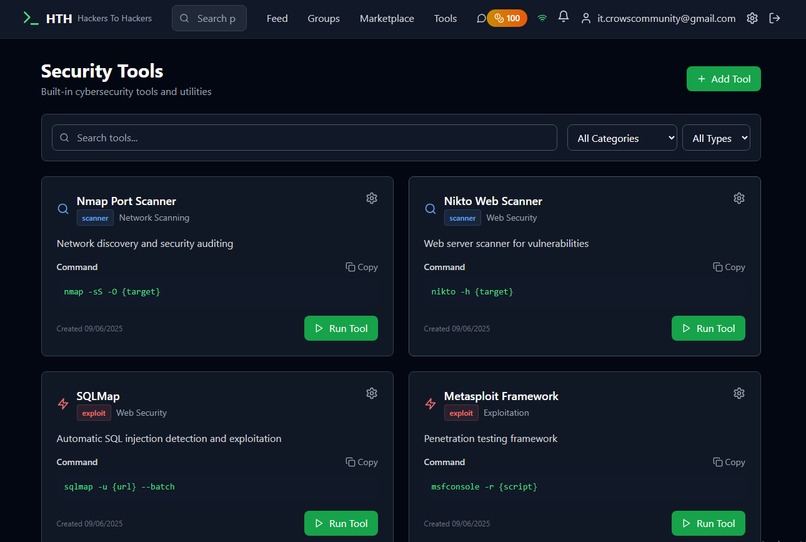Open the Groups page

point(323,19)
